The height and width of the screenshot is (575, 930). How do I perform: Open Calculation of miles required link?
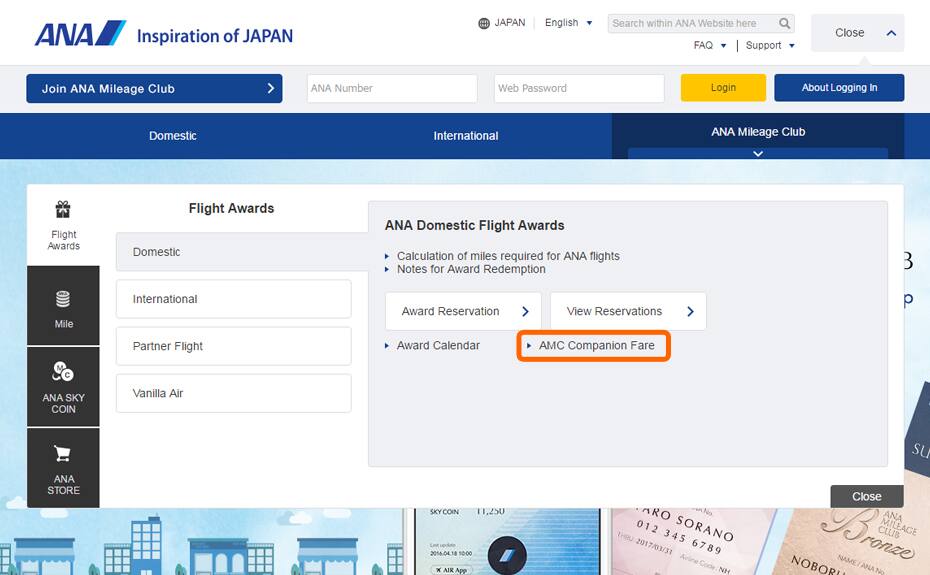click(x=508, y=256)
